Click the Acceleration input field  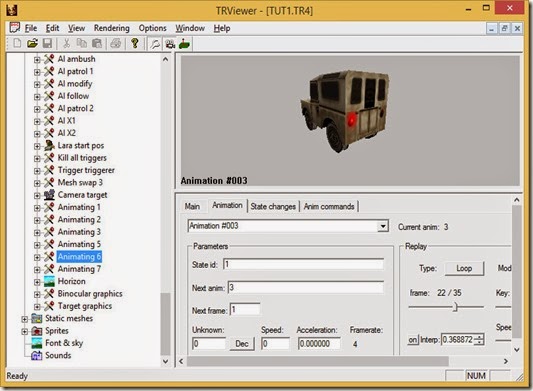pyautogui.click(x=319, y=344)
